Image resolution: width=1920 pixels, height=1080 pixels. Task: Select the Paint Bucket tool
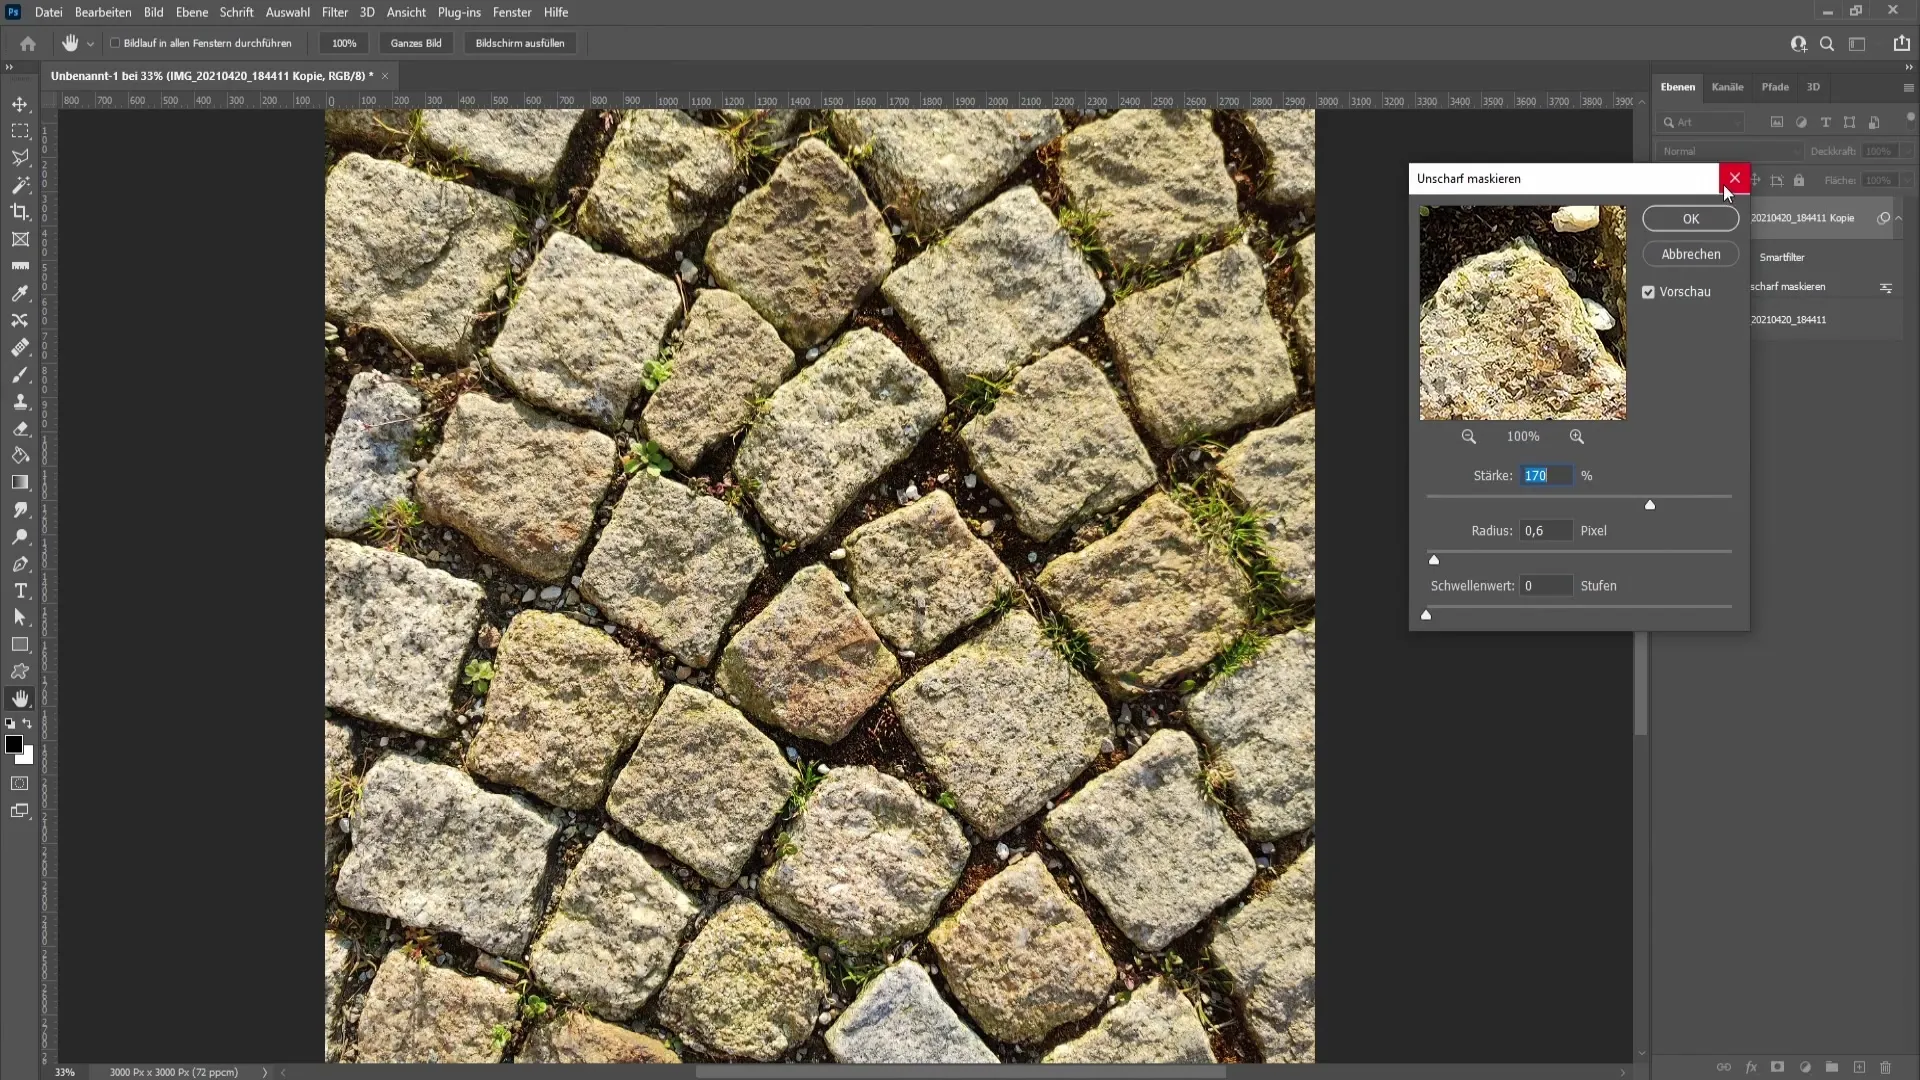click(x=20, y=456)
